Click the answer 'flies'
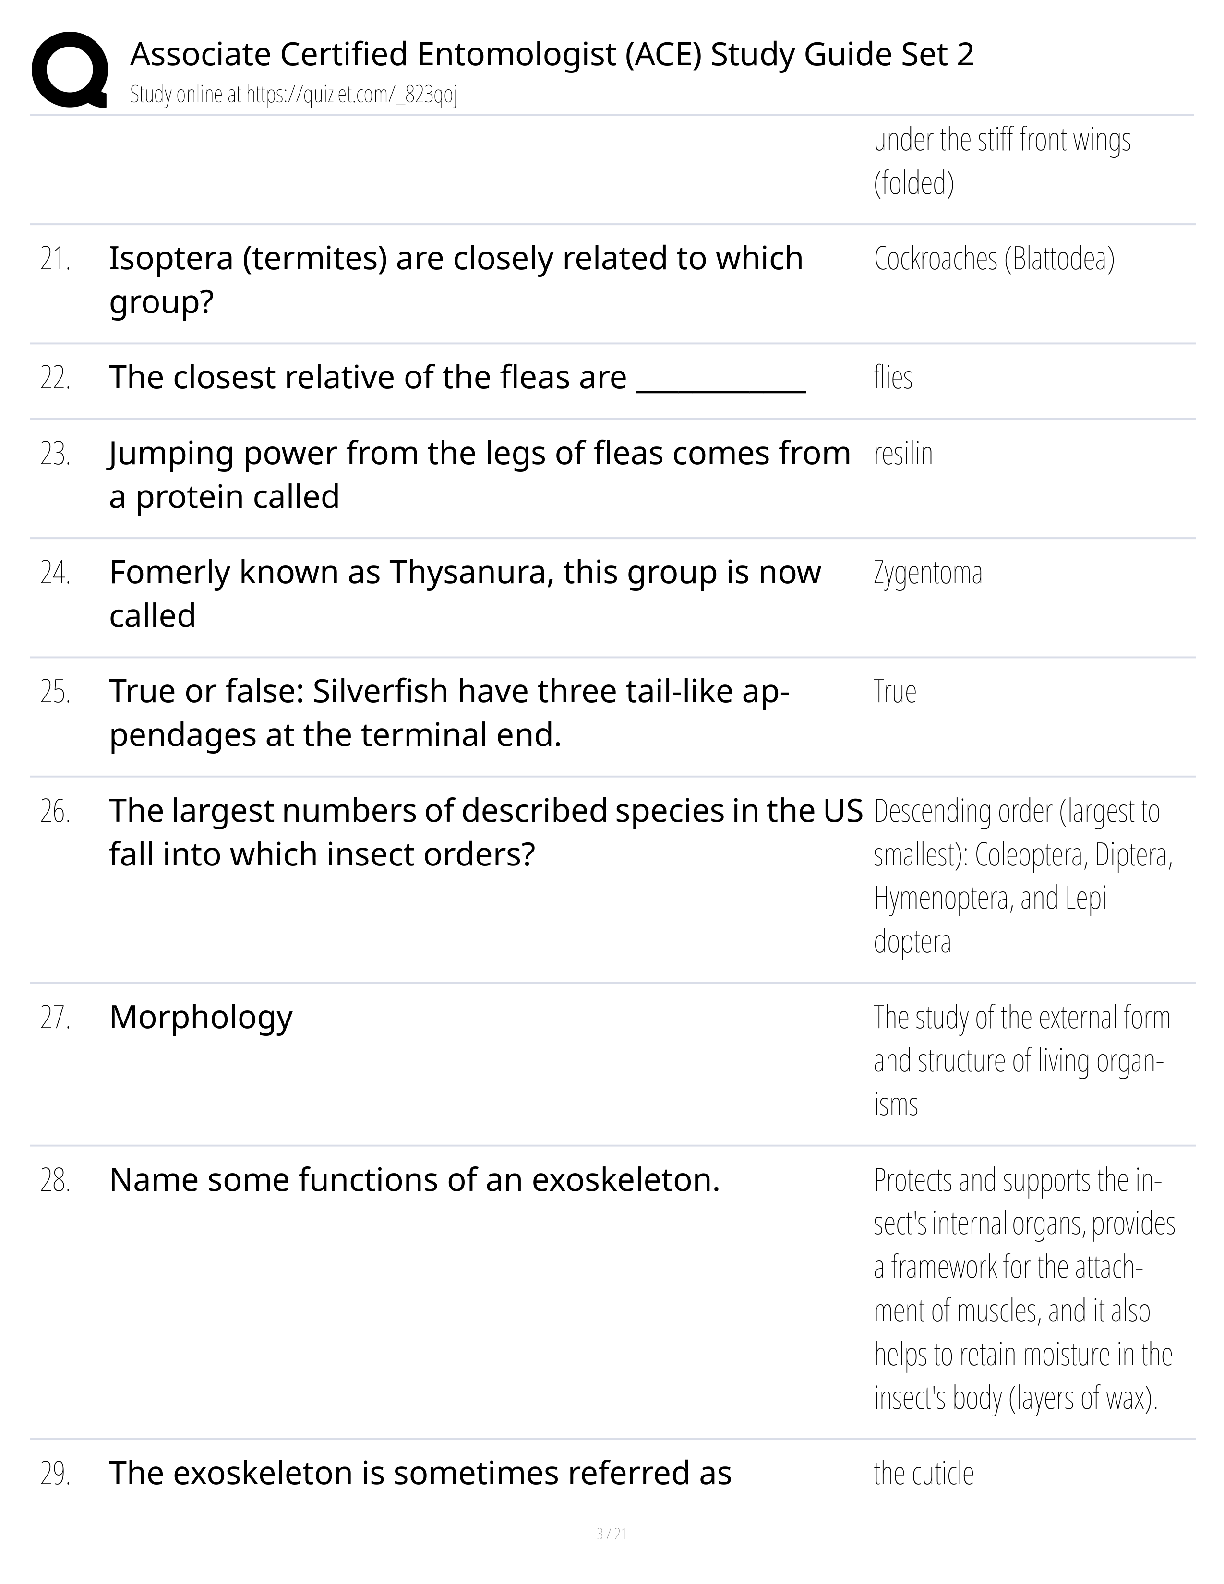The width and height of the screenshot is (1224, 1584). [x=893, y=378]
